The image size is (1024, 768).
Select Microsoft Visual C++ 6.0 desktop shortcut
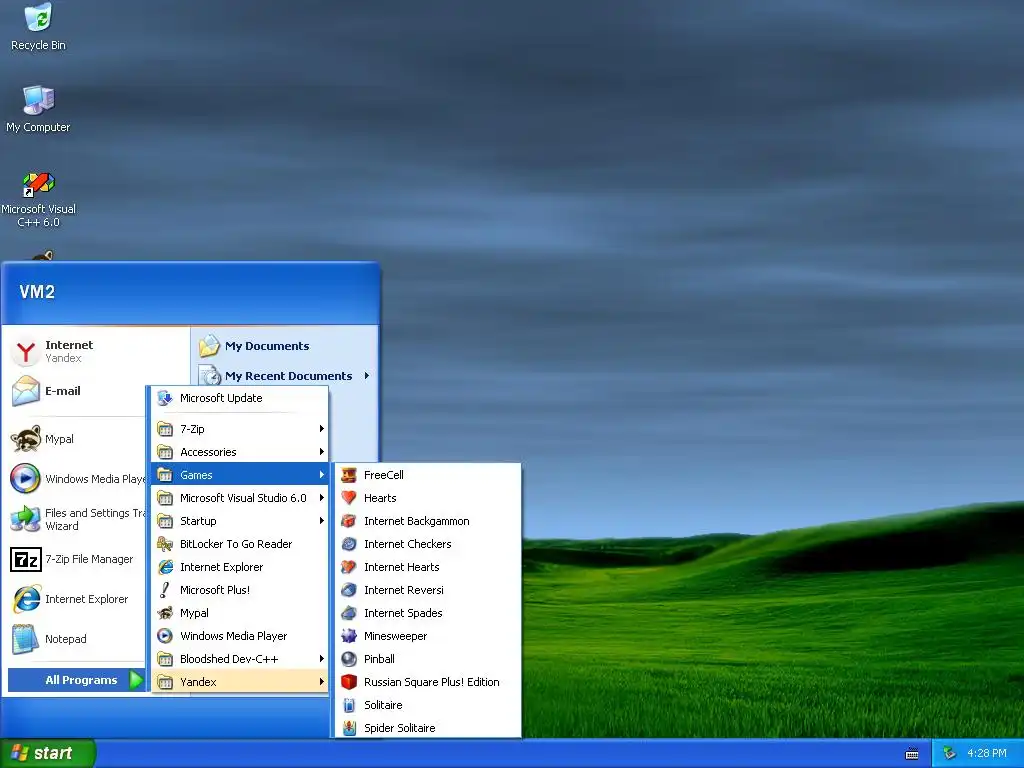[38, 184]
